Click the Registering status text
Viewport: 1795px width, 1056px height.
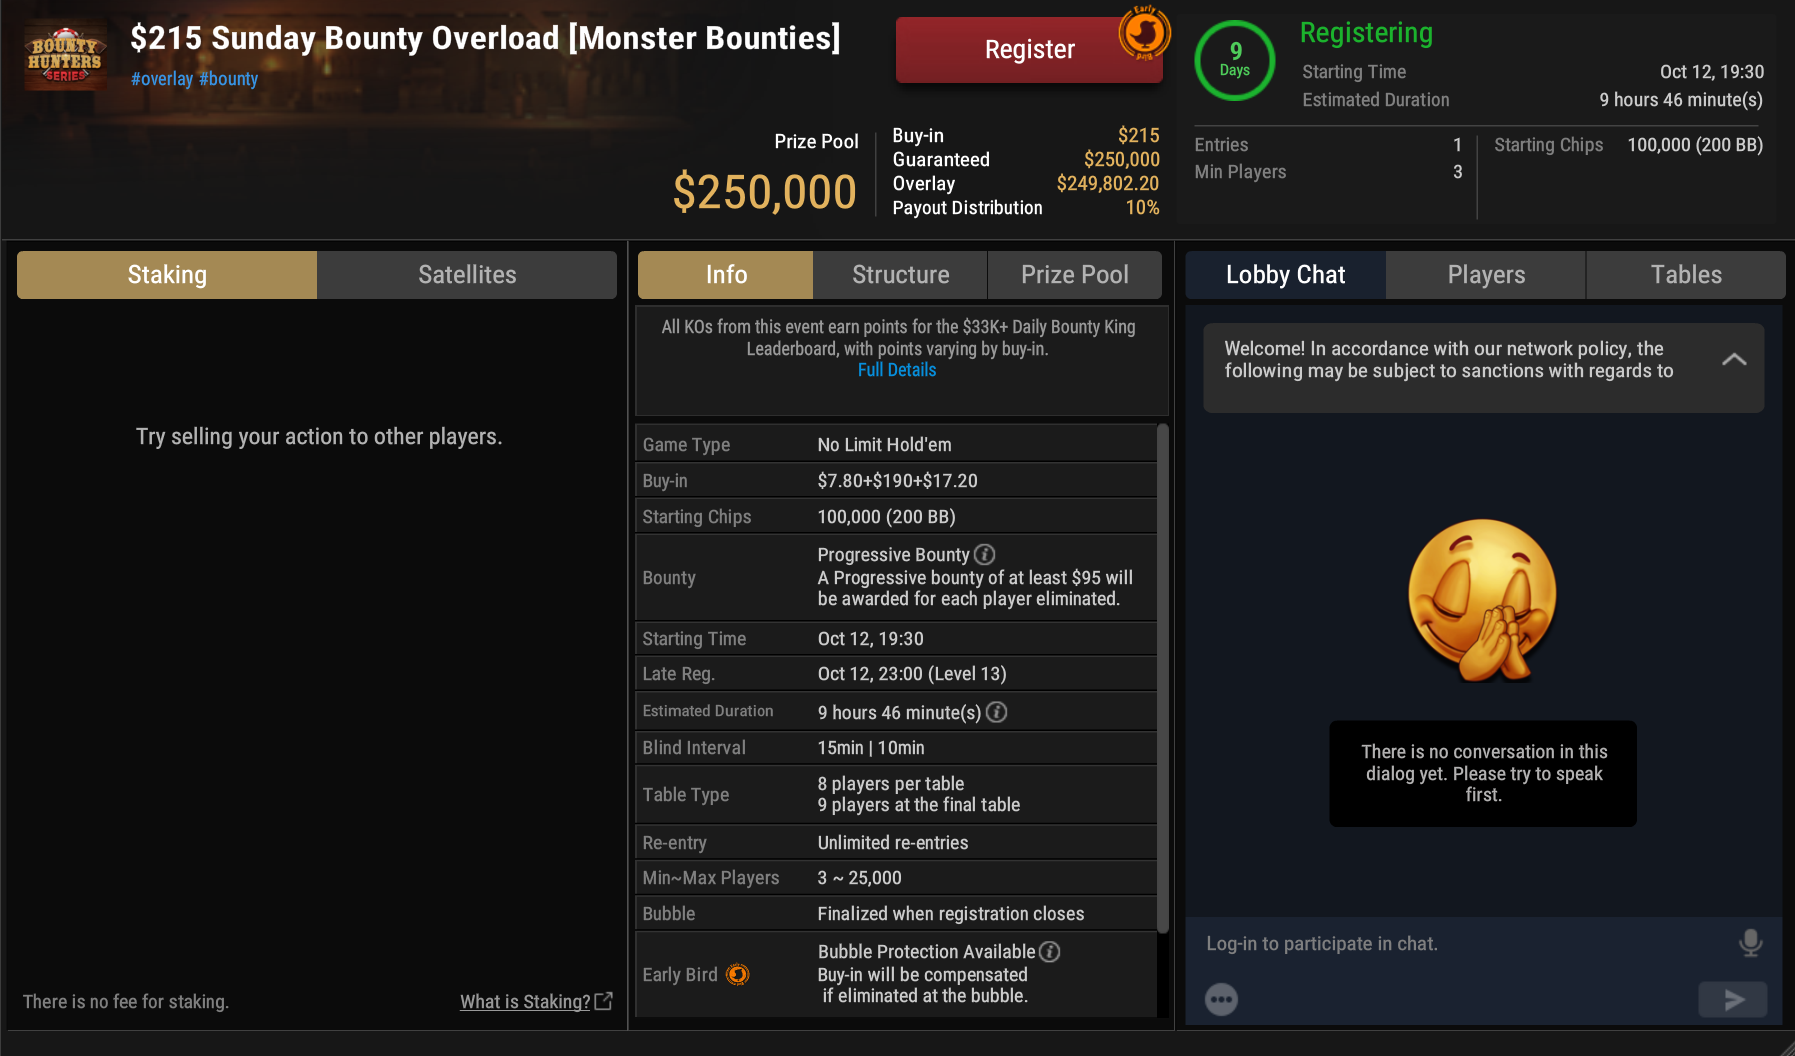point(1366,33)
